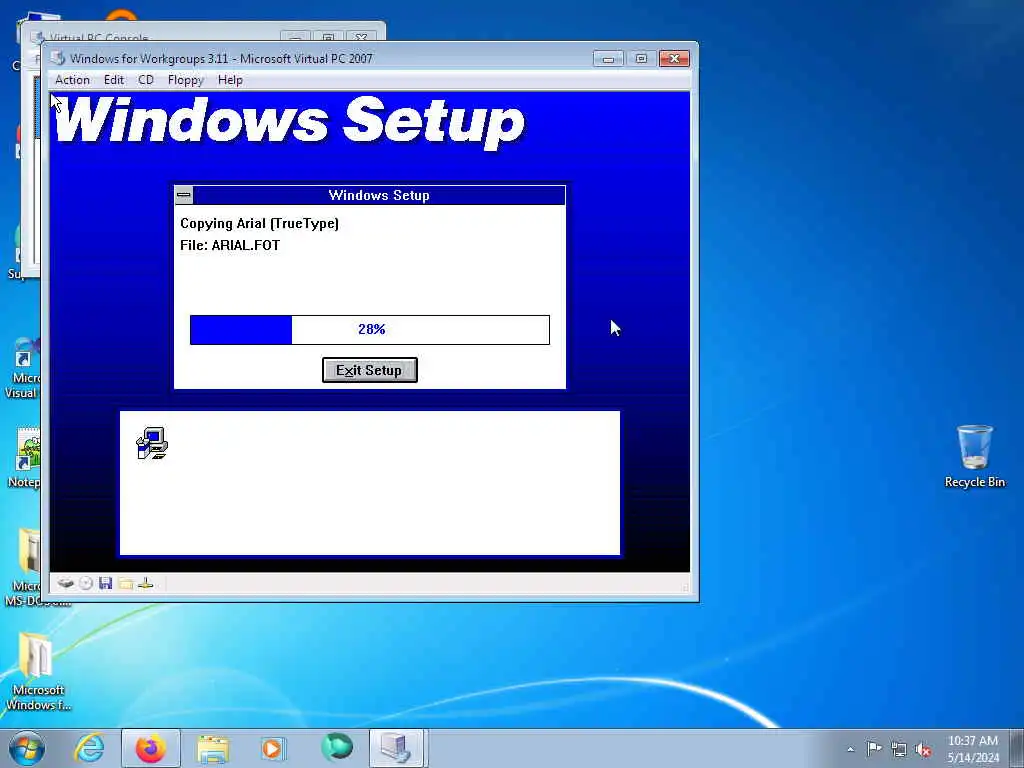The image size is (1024, 768).
Task: Select the Notepad++ desktop shortcut
Action: click(24, 457)
